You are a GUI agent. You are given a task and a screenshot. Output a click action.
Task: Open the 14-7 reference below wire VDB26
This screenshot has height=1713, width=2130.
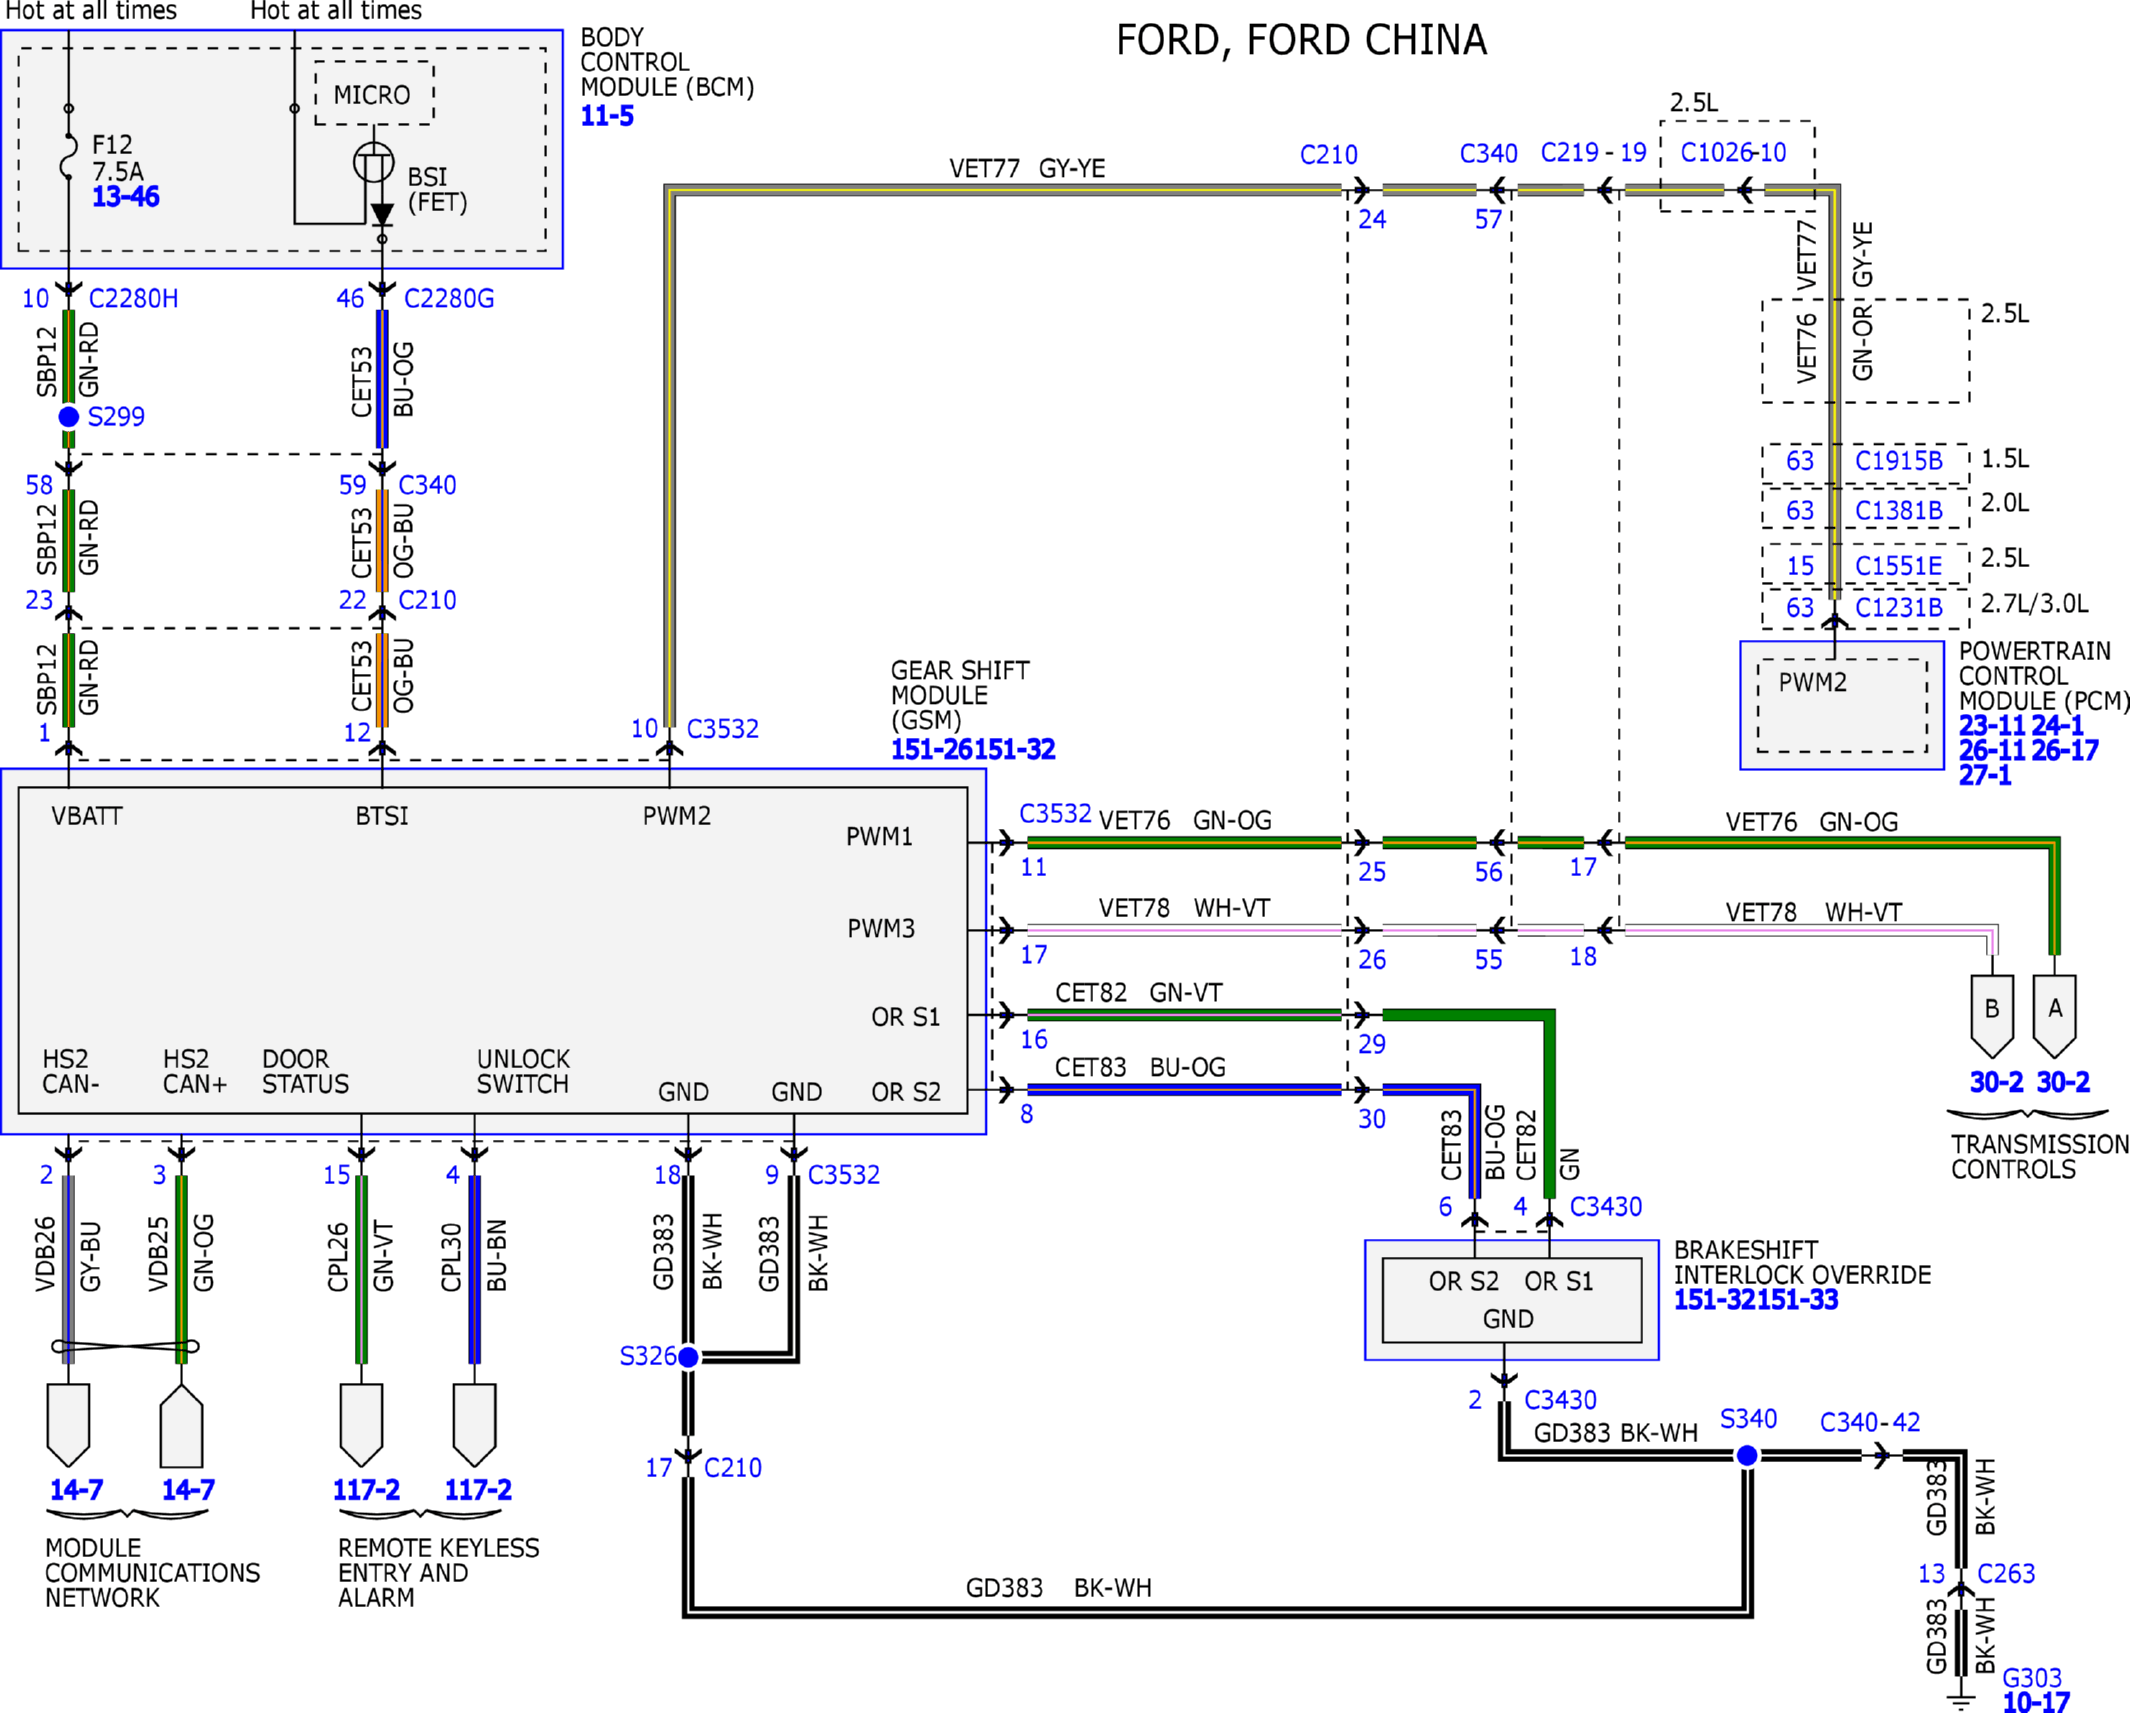(76, 1490)
